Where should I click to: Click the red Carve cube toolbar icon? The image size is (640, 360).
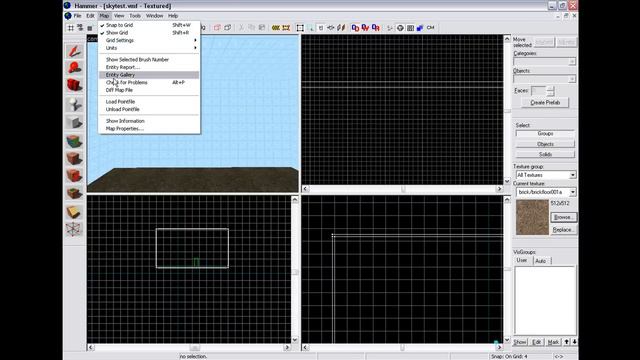pos(217,28)
